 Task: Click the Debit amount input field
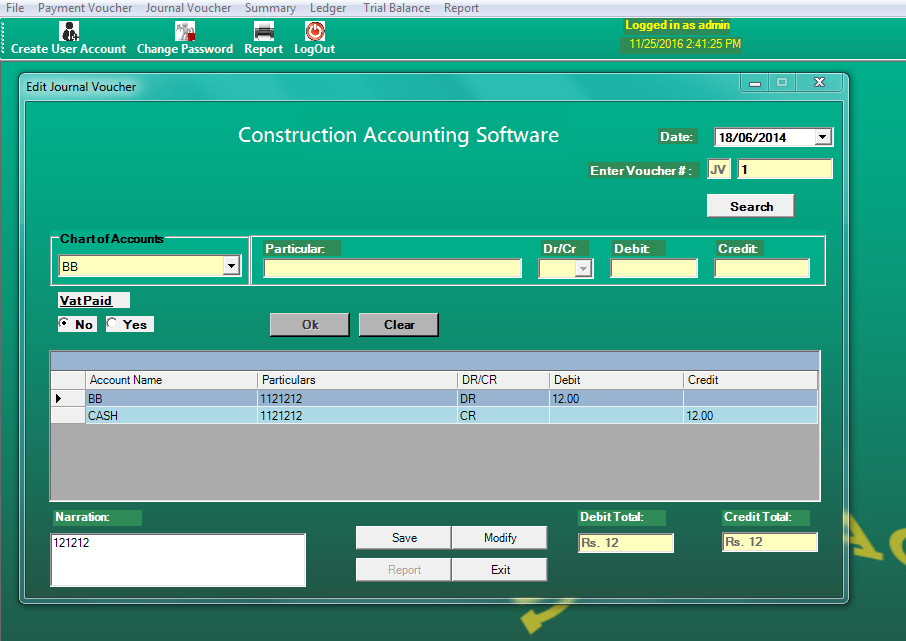tap(654, 269)
